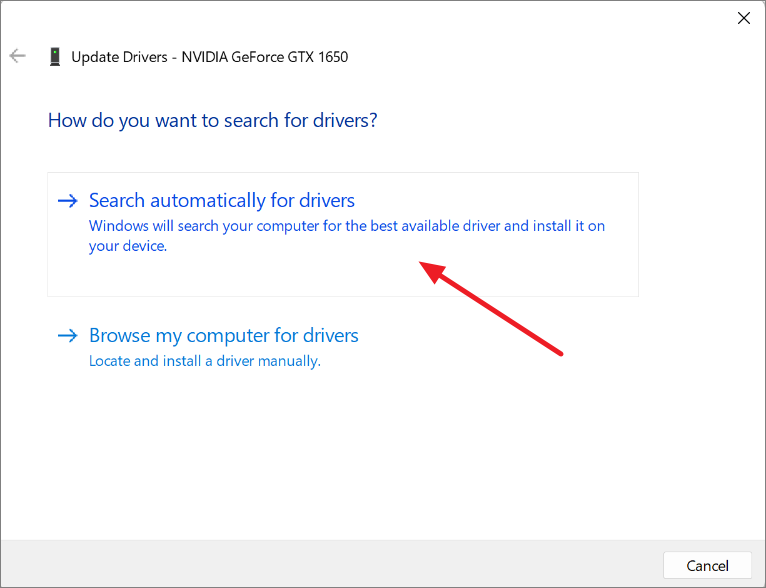Click arrow icon beside Browse my computer
The width and height of the screenshot is (766, 588).
pyautogui.click(x=67, y=336)
